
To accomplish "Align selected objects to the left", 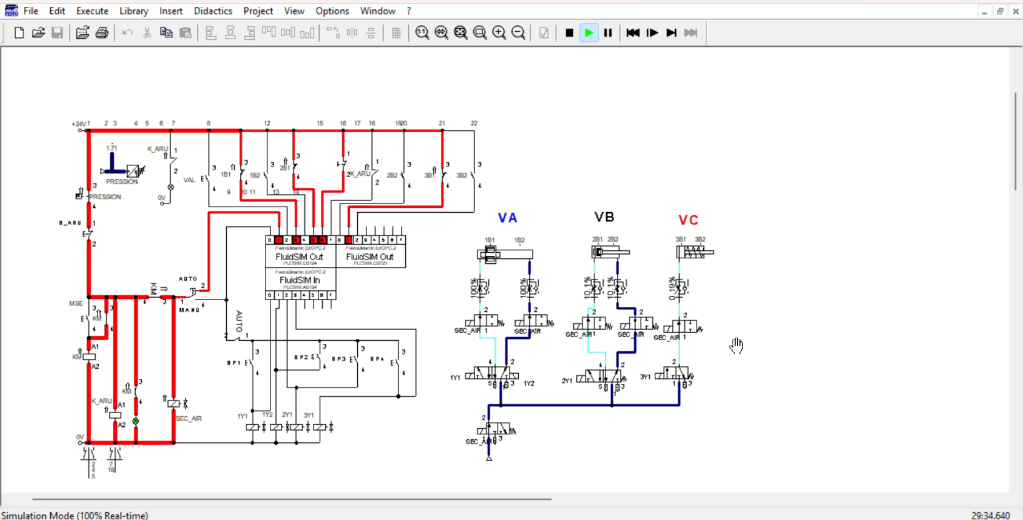I will 211,33.
